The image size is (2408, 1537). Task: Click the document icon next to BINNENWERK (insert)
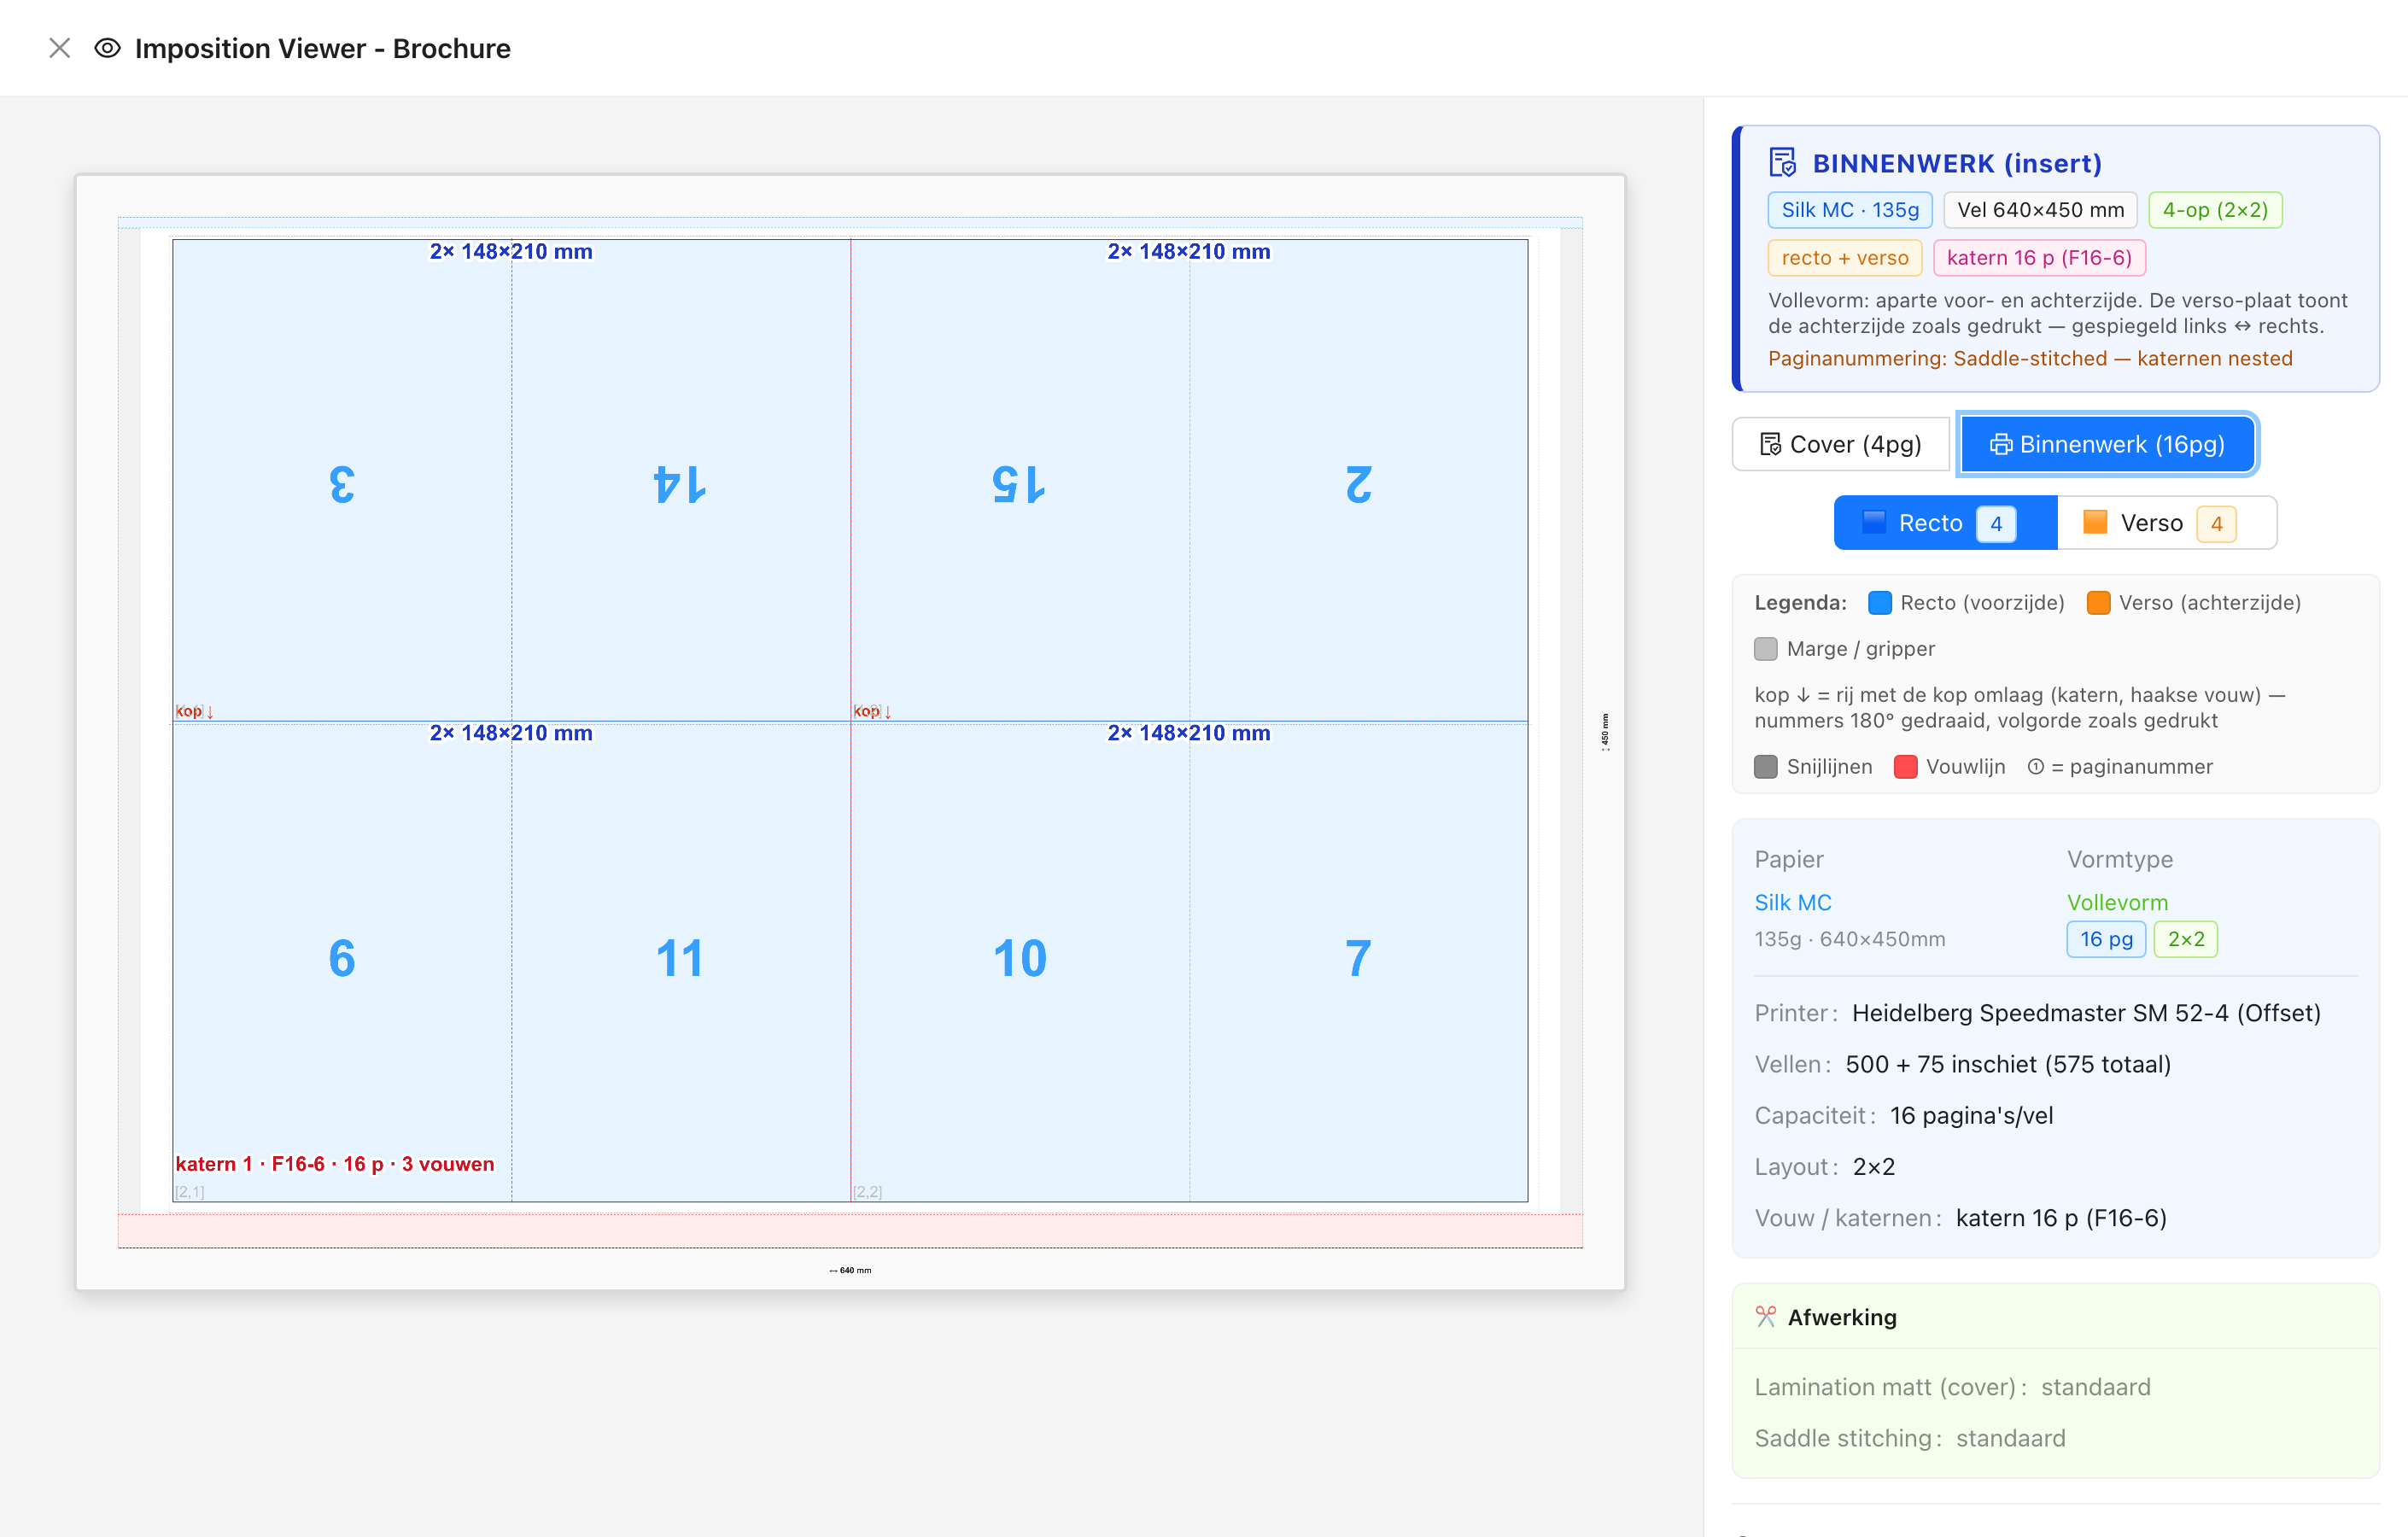pos(1782,162)
